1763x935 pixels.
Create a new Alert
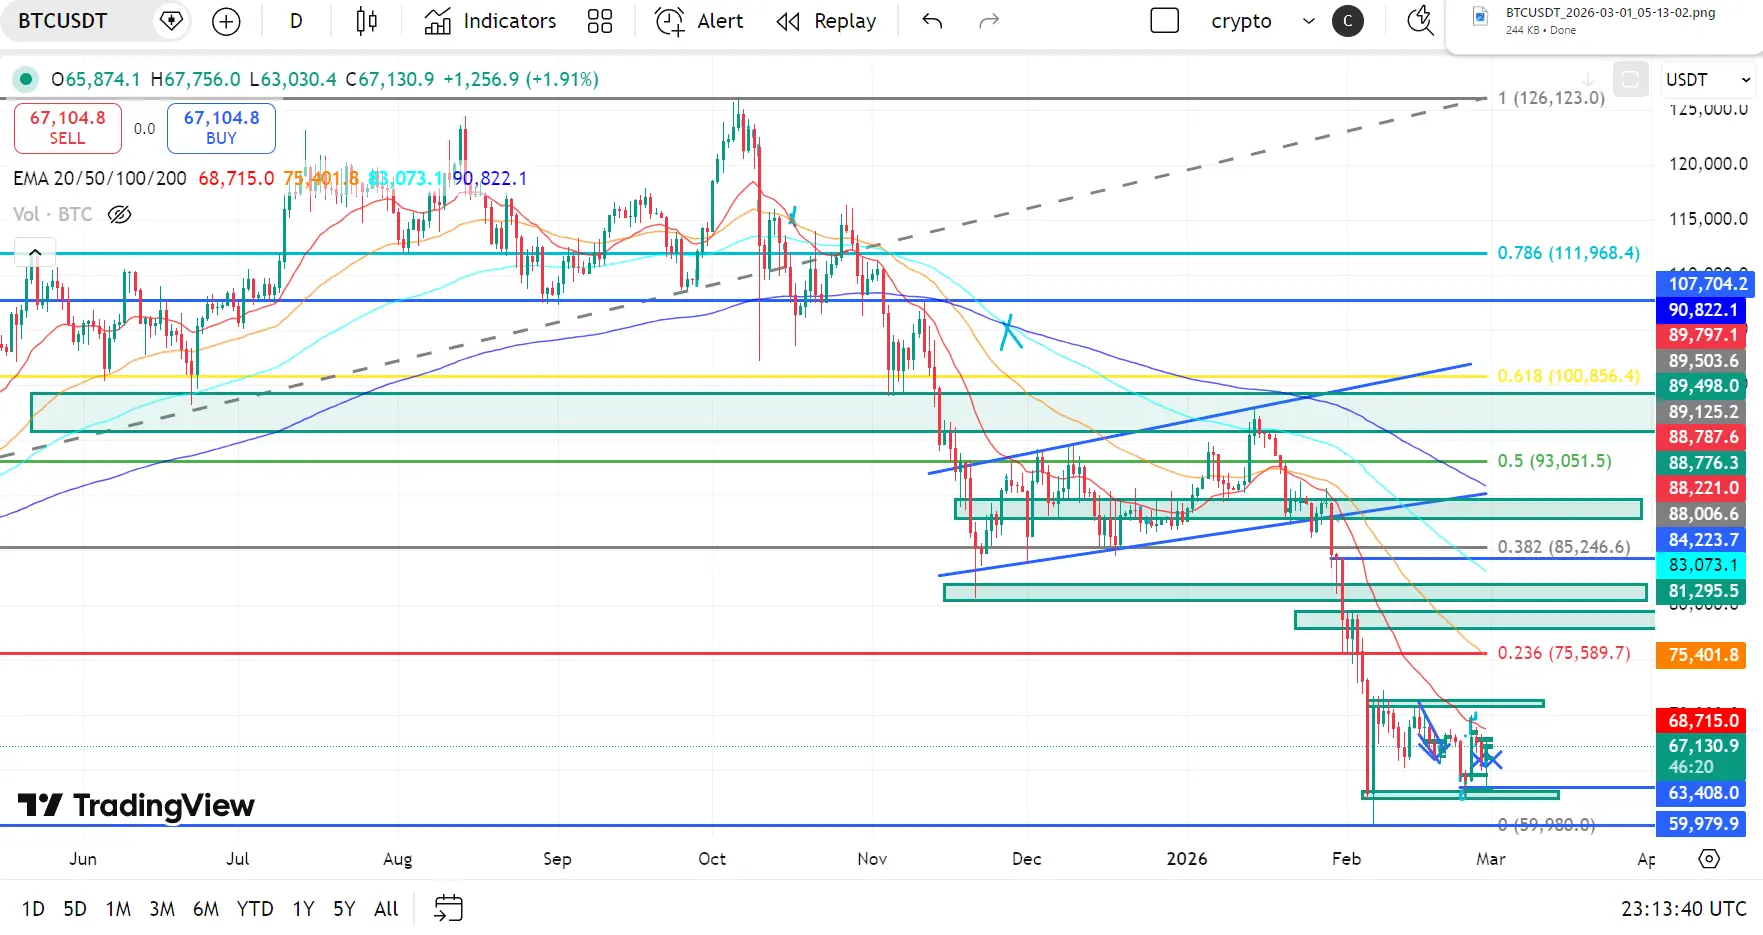pyautogui.click(x=699, y=21)
